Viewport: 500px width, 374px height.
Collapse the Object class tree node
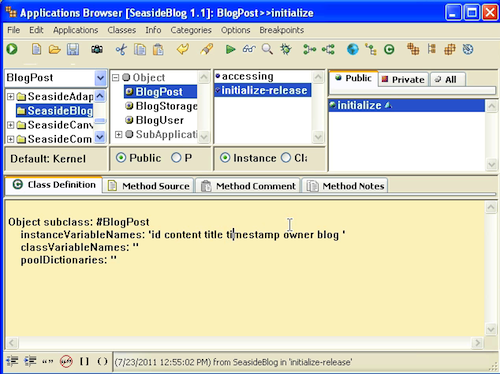(x=115, y=78)
